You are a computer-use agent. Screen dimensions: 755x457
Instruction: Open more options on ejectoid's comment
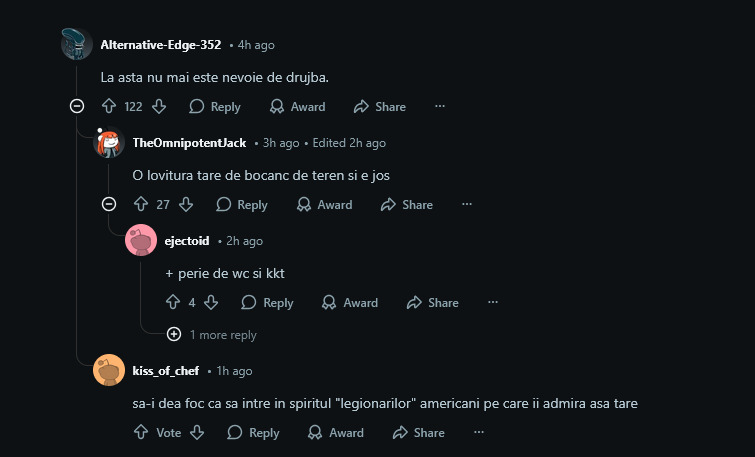coord(492,302)
